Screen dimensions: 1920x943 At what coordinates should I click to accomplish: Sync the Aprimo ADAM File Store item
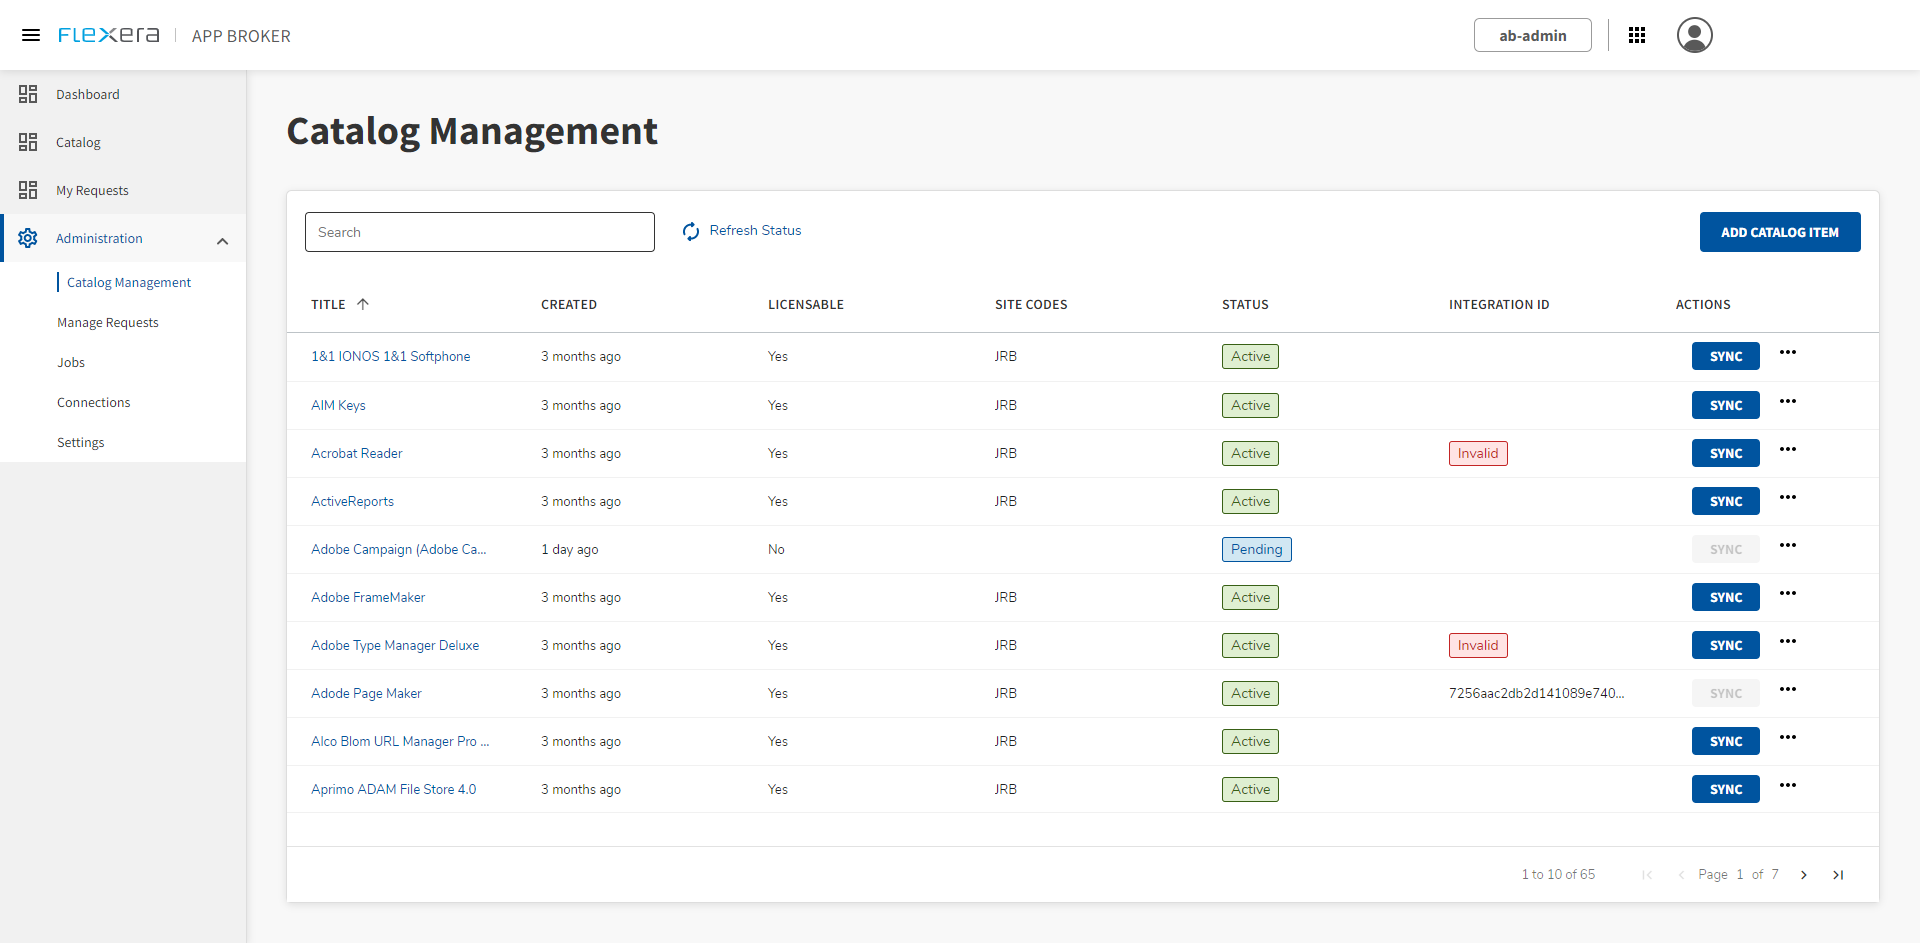click(x=1726, y=789)
